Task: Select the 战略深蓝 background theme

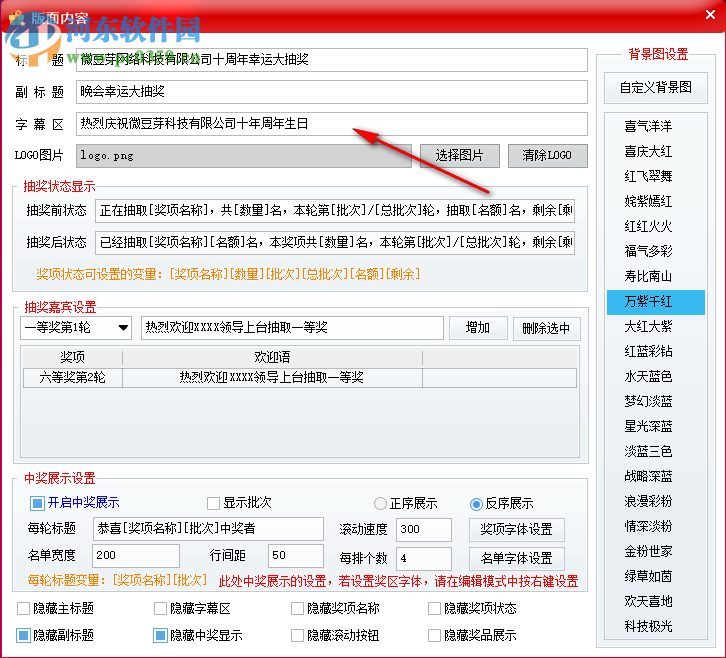Action: click(x=656, y=476)
